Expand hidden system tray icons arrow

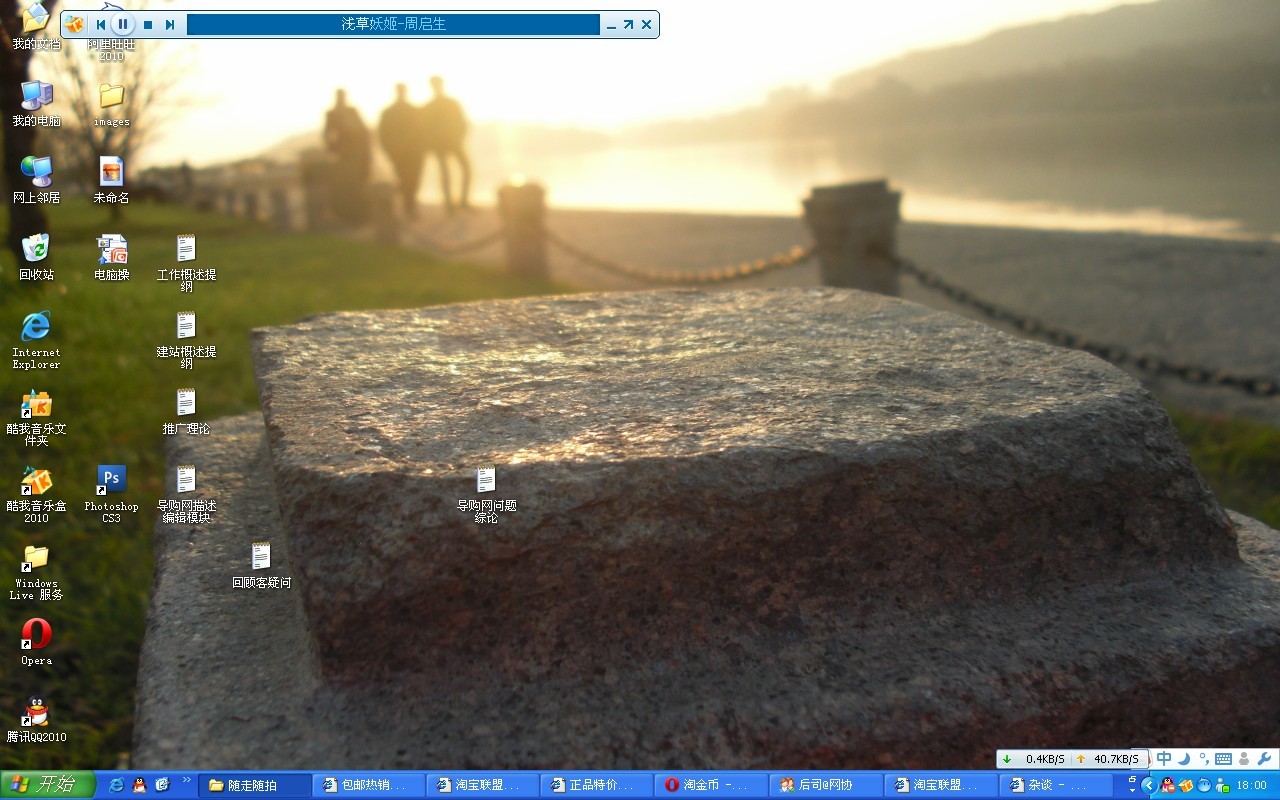[1148, 785]
